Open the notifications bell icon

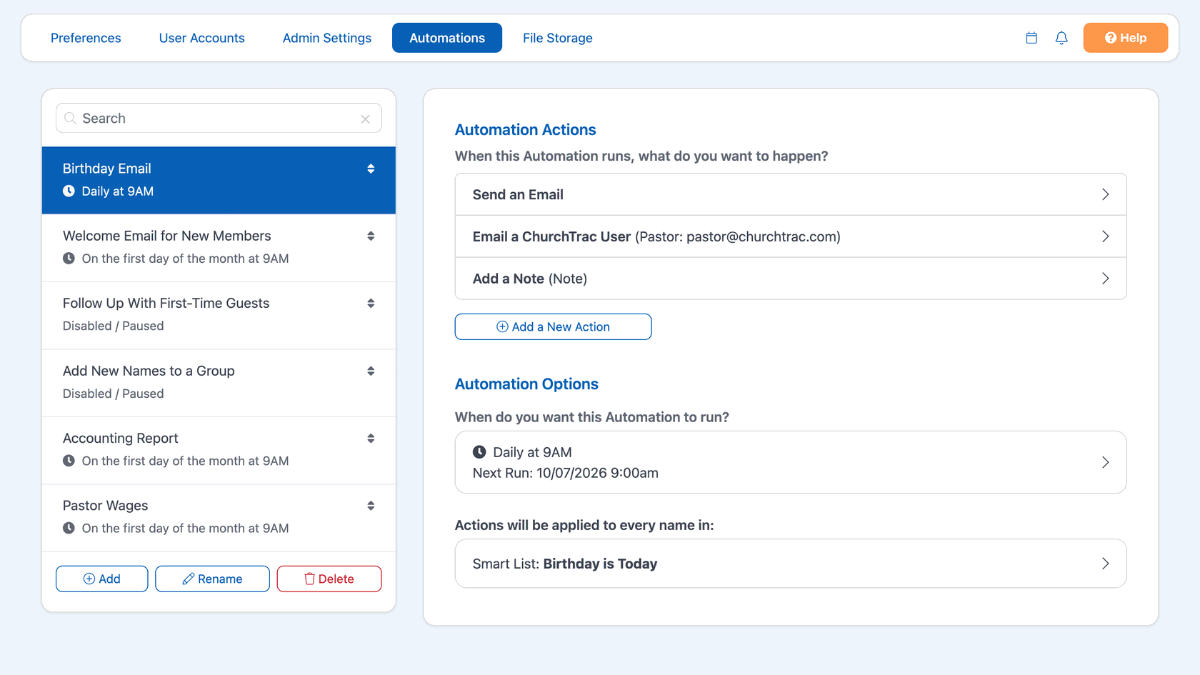[1062, 38]
